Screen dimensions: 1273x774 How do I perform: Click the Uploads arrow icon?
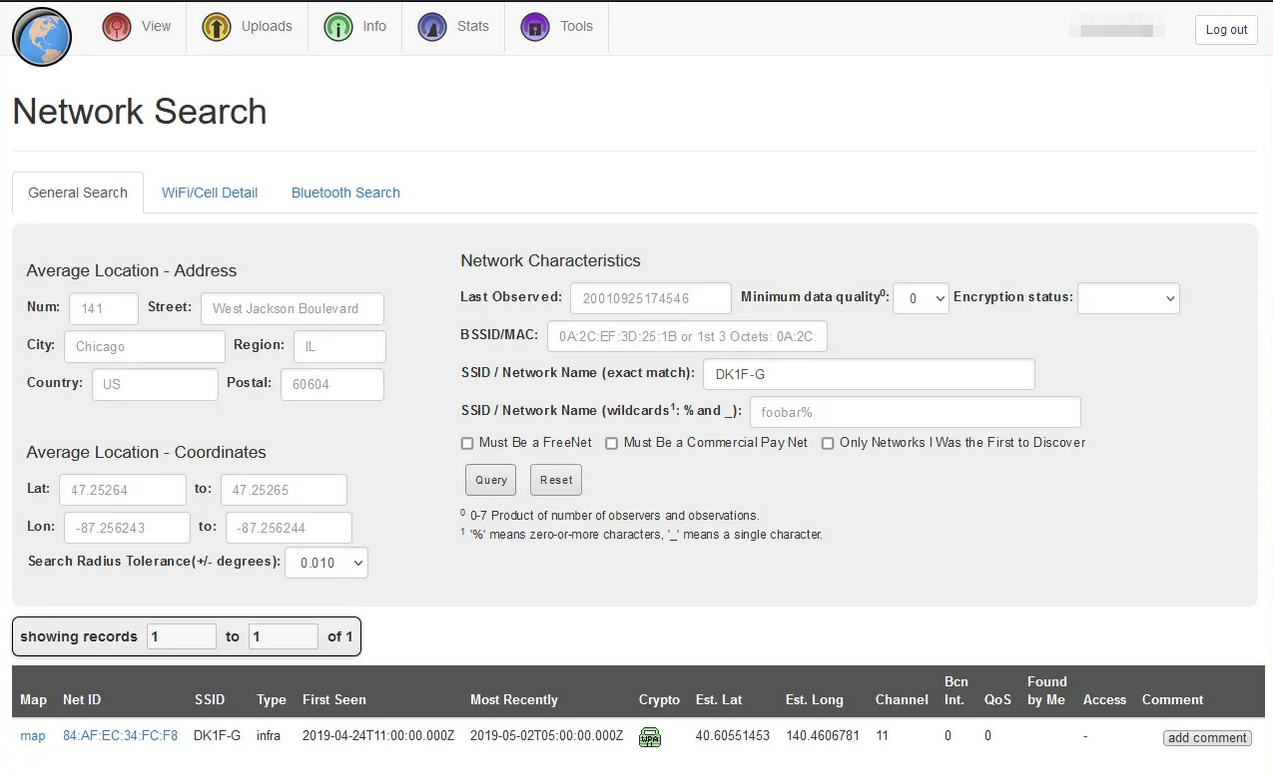pos(216,27)
